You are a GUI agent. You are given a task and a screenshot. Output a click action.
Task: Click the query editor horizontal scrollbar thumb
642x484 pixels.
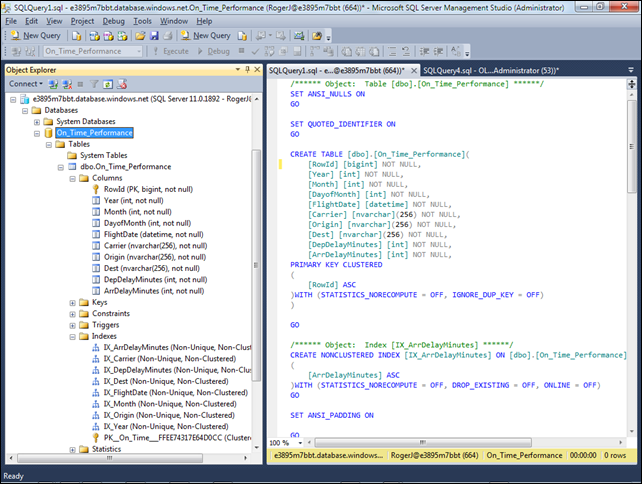click(423, 443)
